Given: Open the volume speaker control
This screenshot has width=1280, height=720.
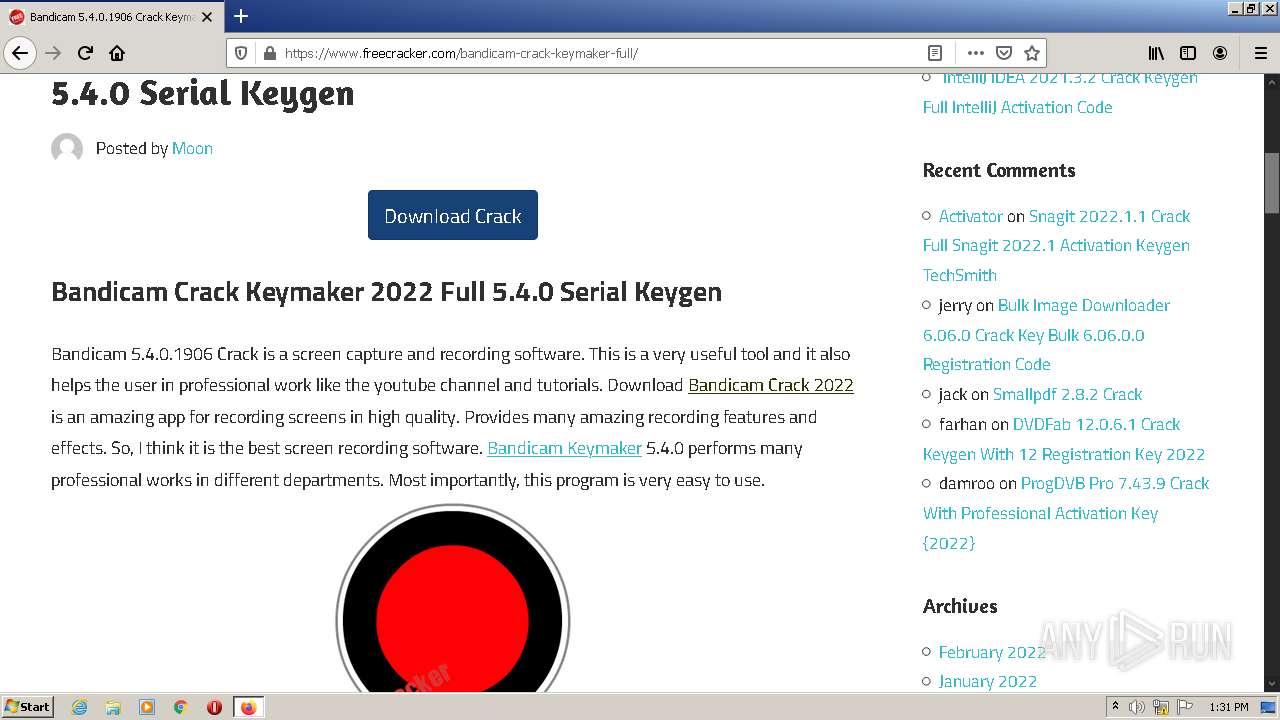Looking at the screenshot, I should click(1137, 707).
